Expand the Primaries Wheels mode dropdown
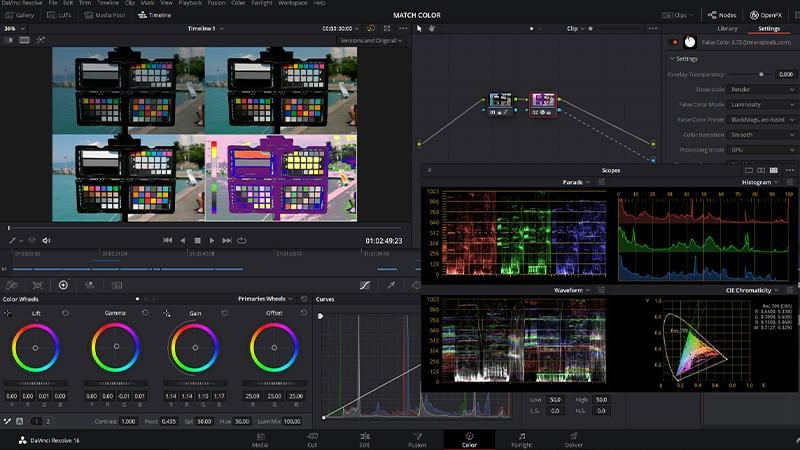 265,298
